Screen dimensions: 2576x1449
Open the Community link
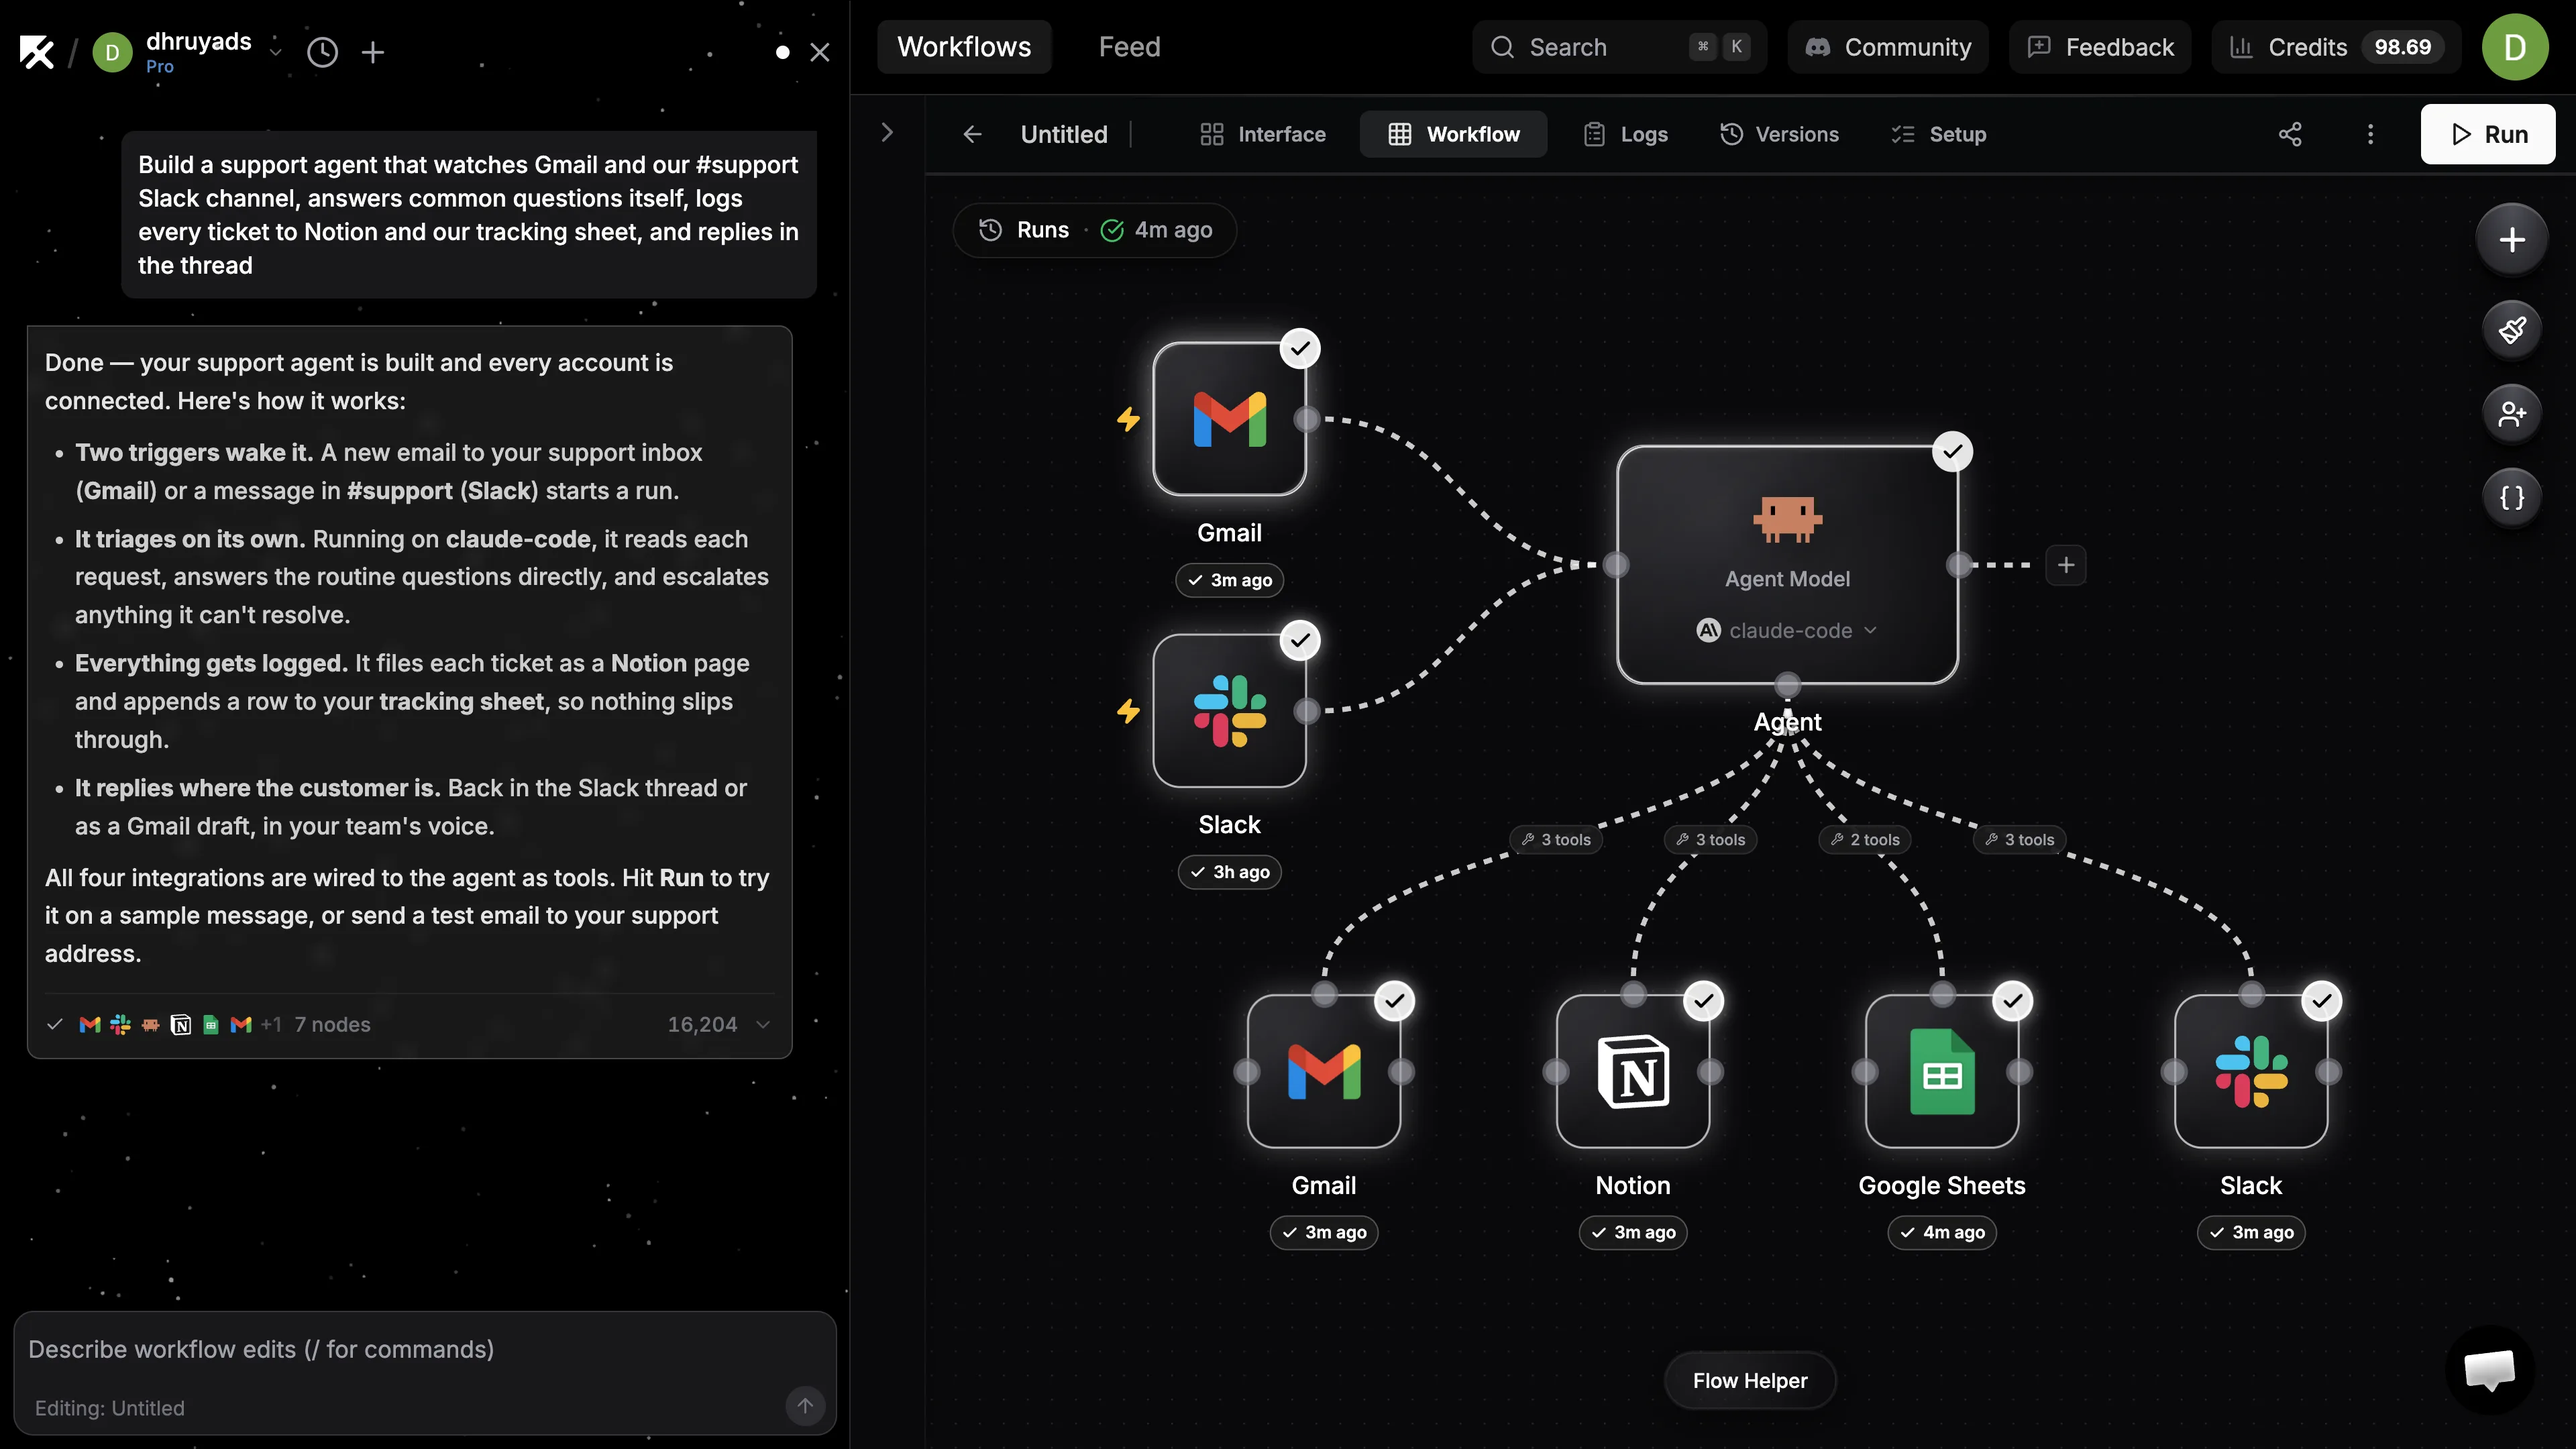(1888, 47)
